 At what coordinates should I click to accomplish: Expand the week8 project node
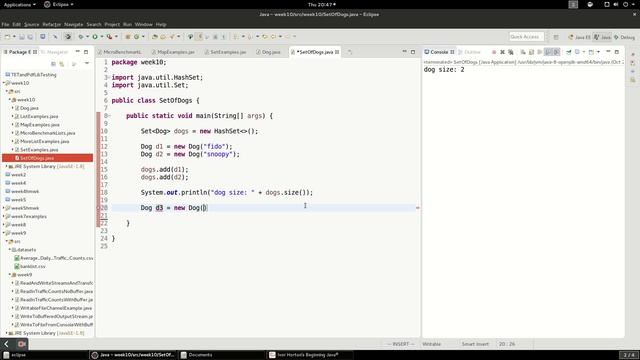click(x=4, y=224)
